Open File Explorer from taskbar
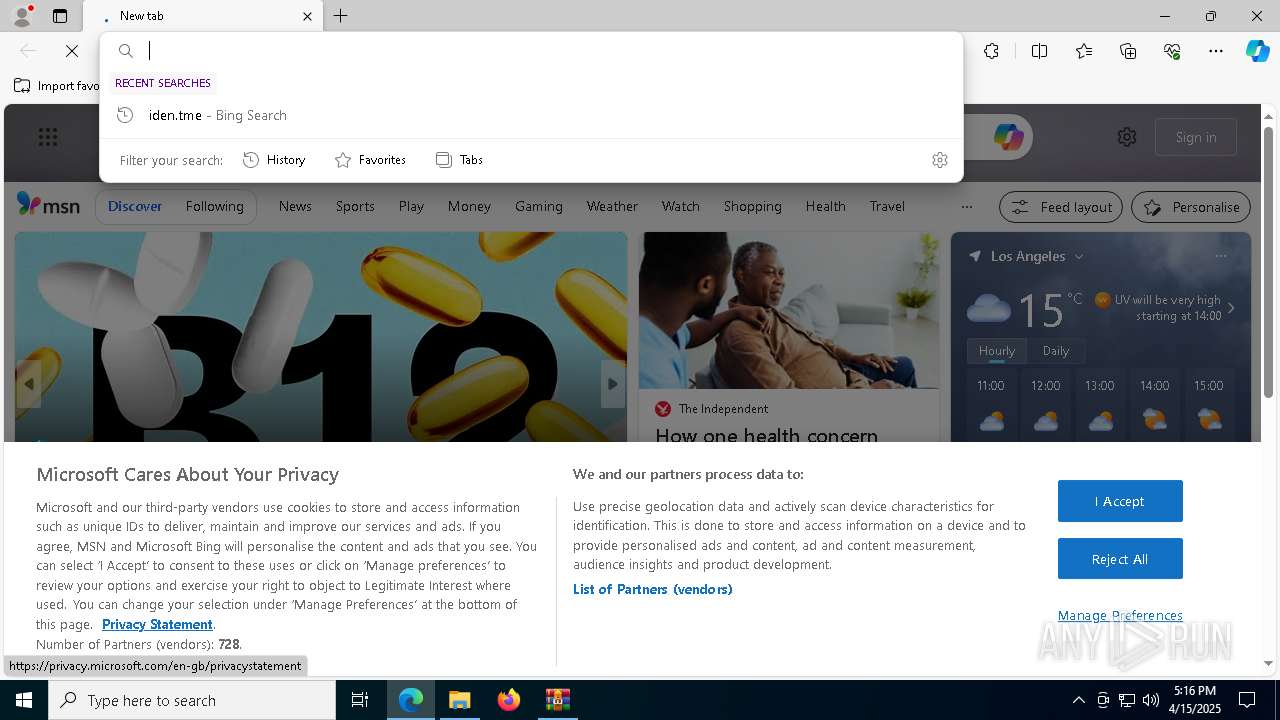The width and height of the screenshot is (1280, 720). click(x=459, y=700)
